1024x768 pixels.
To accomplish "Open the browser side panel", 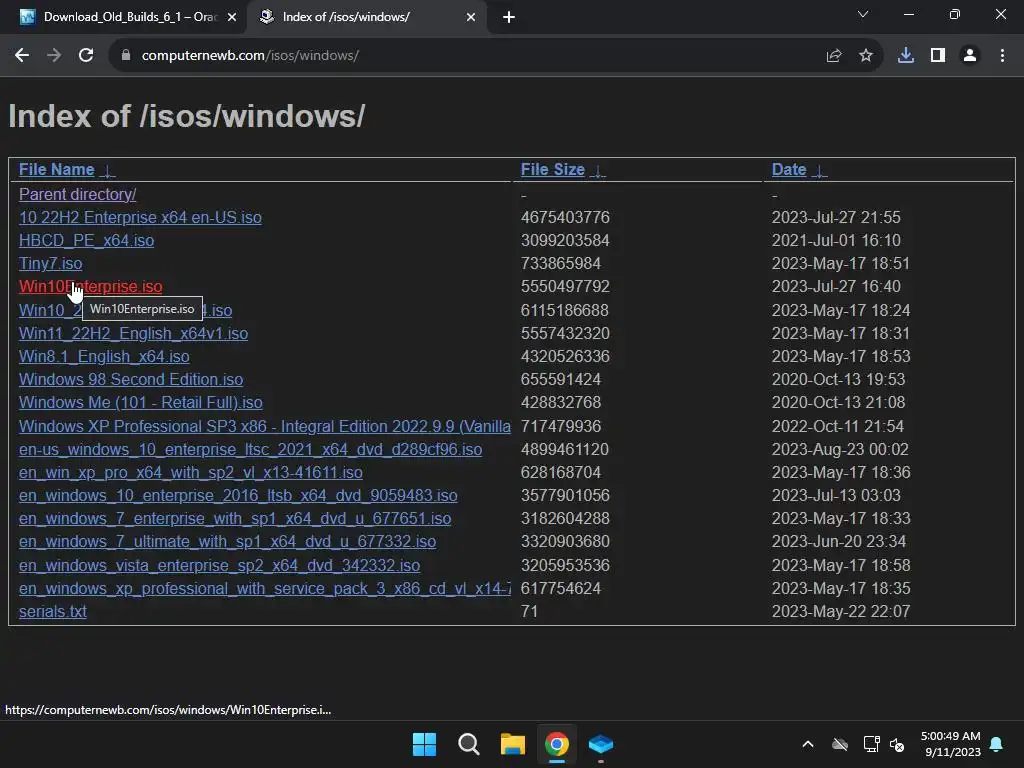I will click(x=938, y=56).
